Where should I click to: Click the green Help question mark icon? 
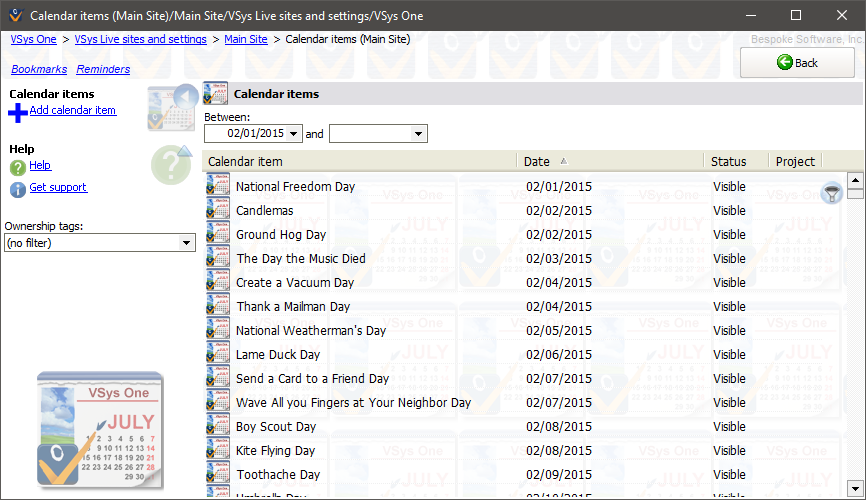(17, 167)
